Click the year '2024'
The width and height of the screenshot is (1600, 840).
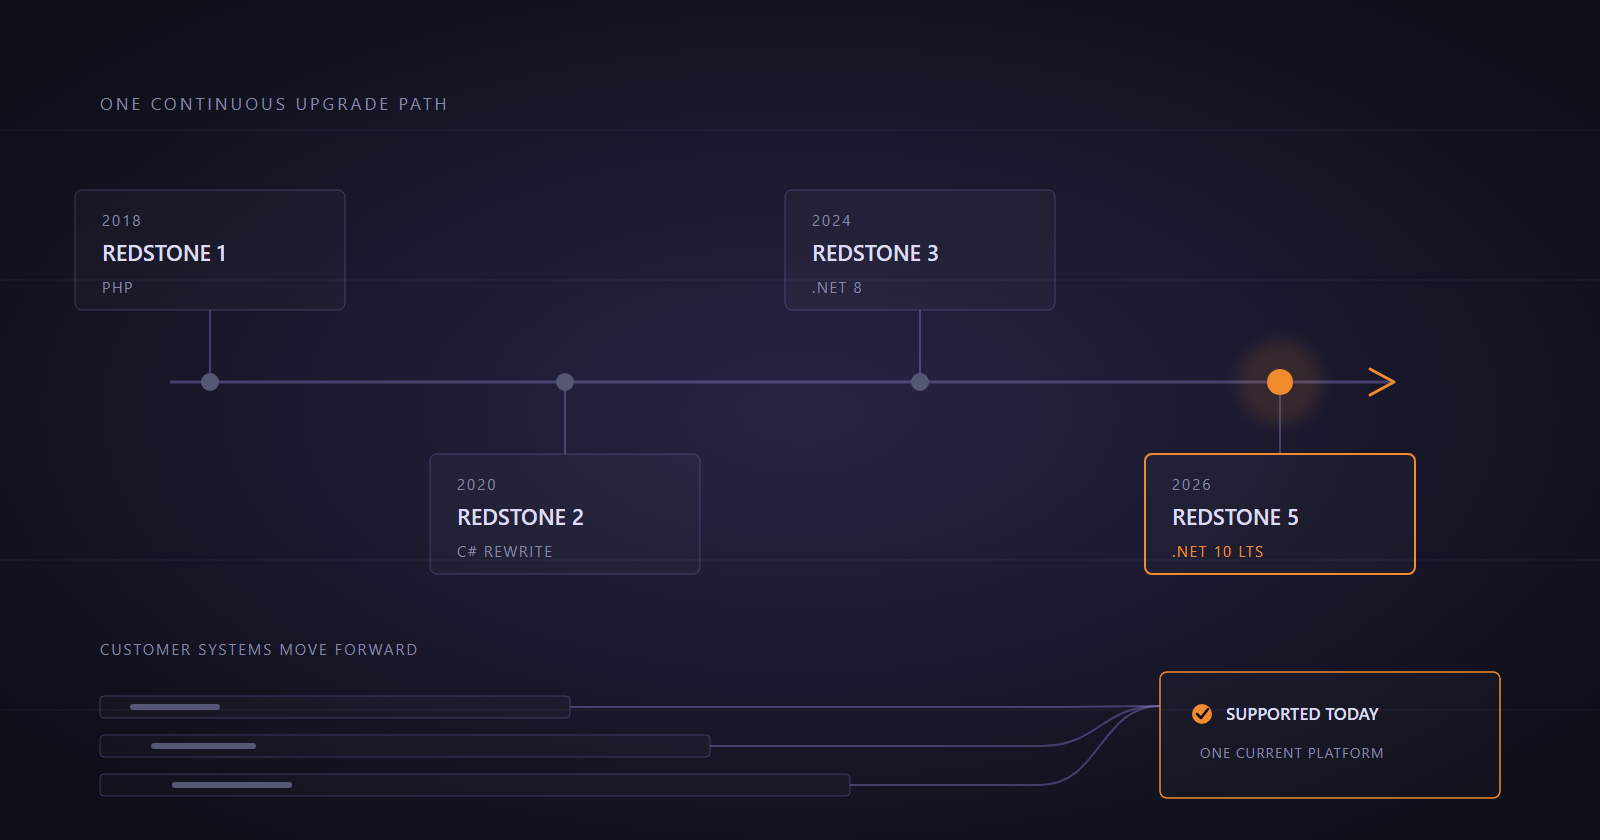pyautogui.click(x=832, y=221)
